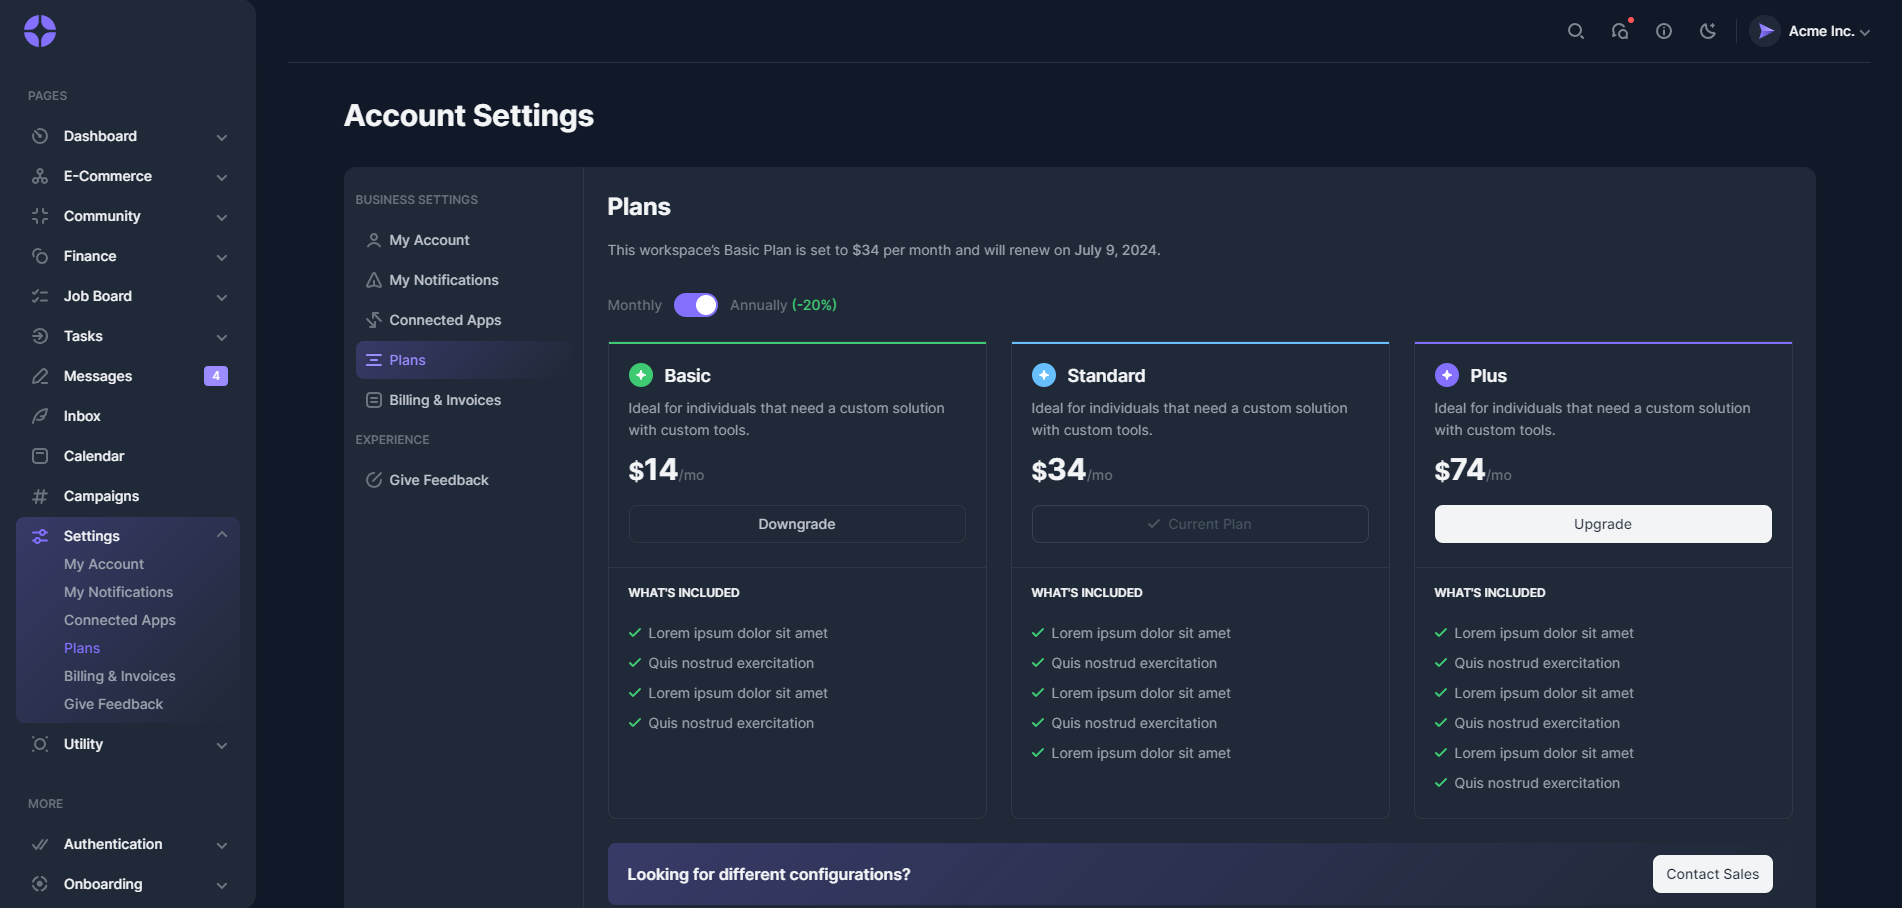The height and width of the screenshot is (908, 1902).
Task: Expand the Authentication section
Action: pyautogui.click(x=221, y=845)
